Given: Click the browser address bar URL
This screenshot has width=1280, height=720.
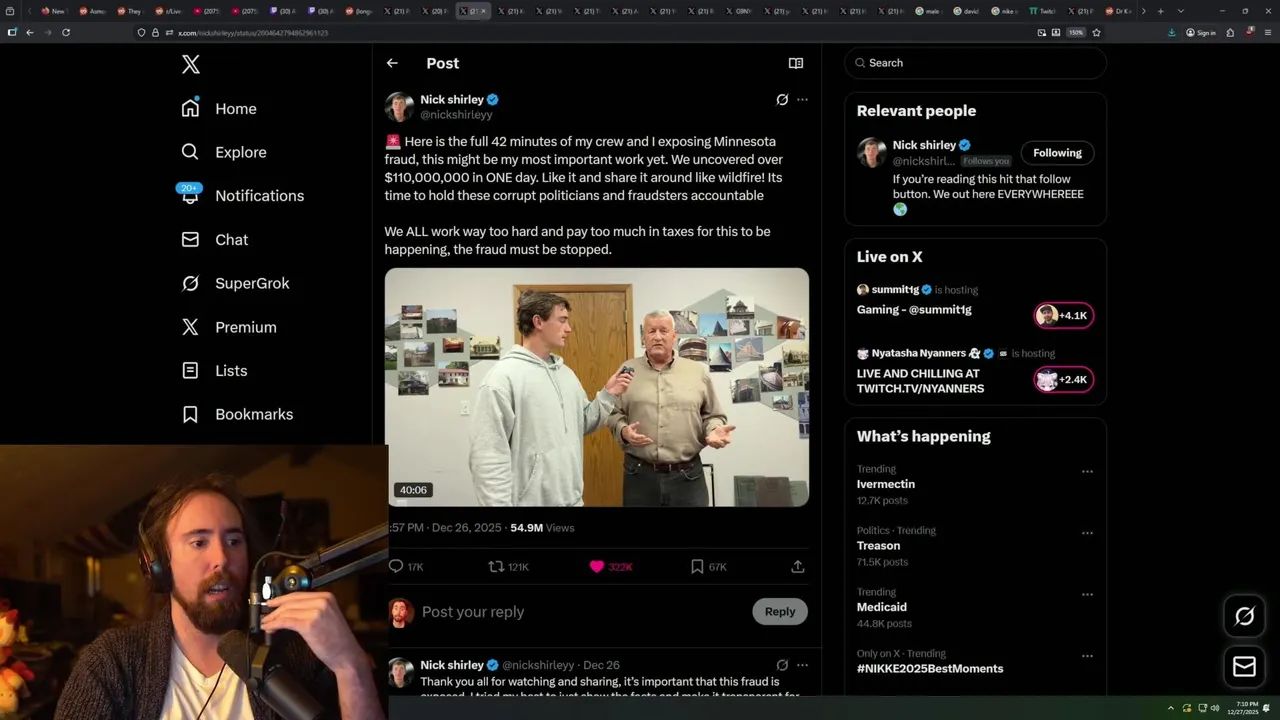Looking at the screenshot, I should click(x=253, y=33).
